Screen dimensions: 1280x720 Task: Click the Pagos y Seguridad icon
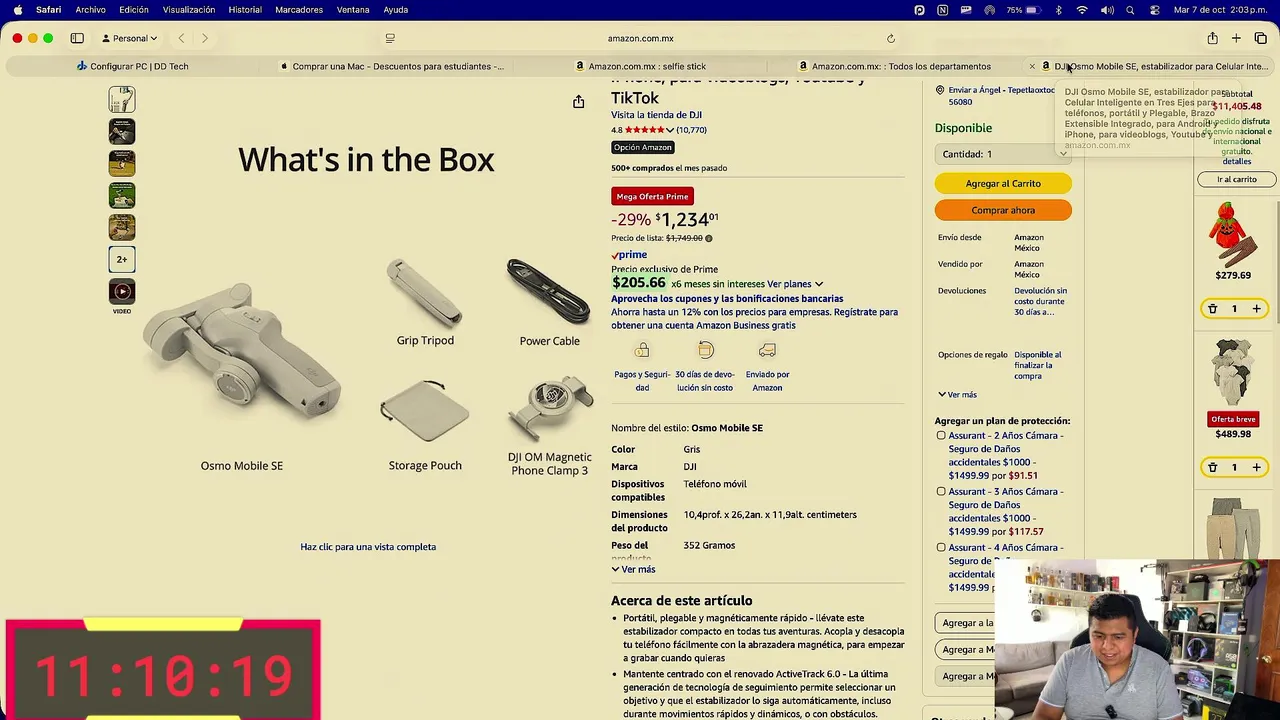click(x=642, y=350)
